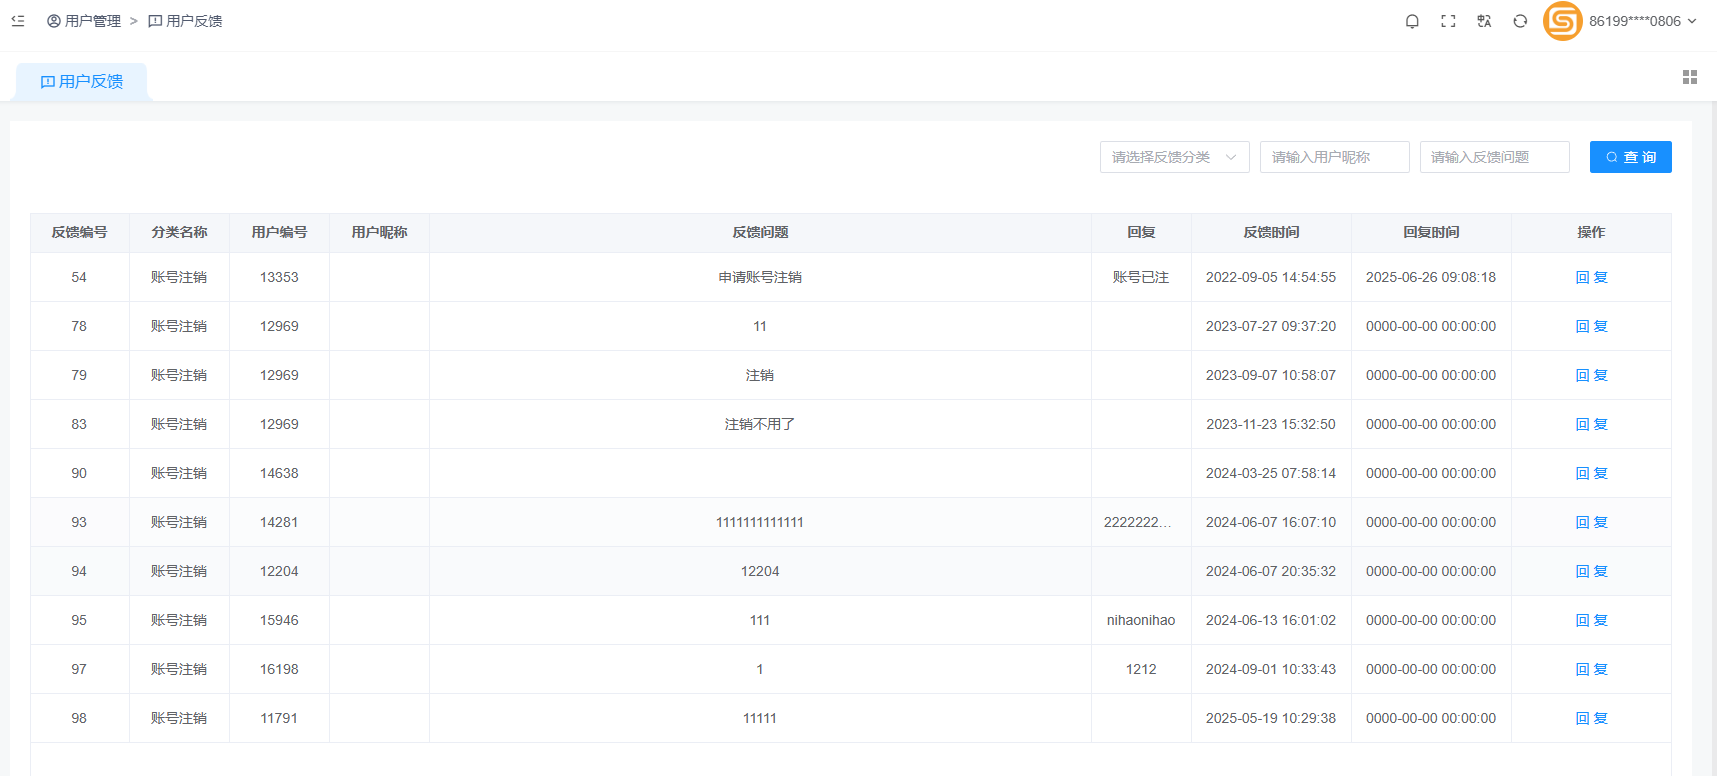Click 回复 in the nihaonihao row
The height and width of the screenshot is (776, 1717).
pos(1591,620)
